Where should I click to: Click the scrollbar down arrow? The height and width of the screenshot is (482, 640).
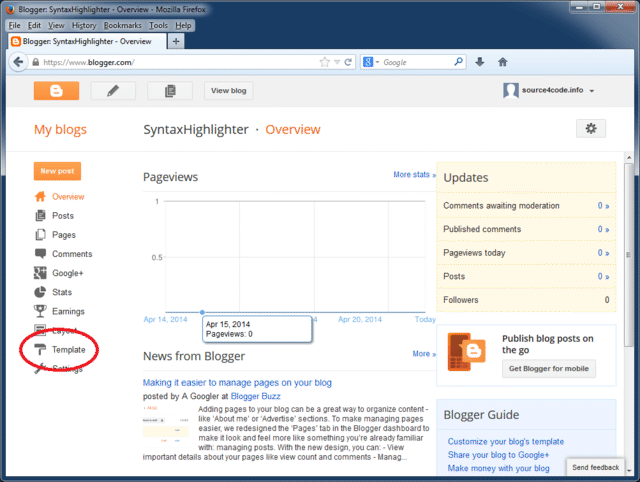(629, 470)
